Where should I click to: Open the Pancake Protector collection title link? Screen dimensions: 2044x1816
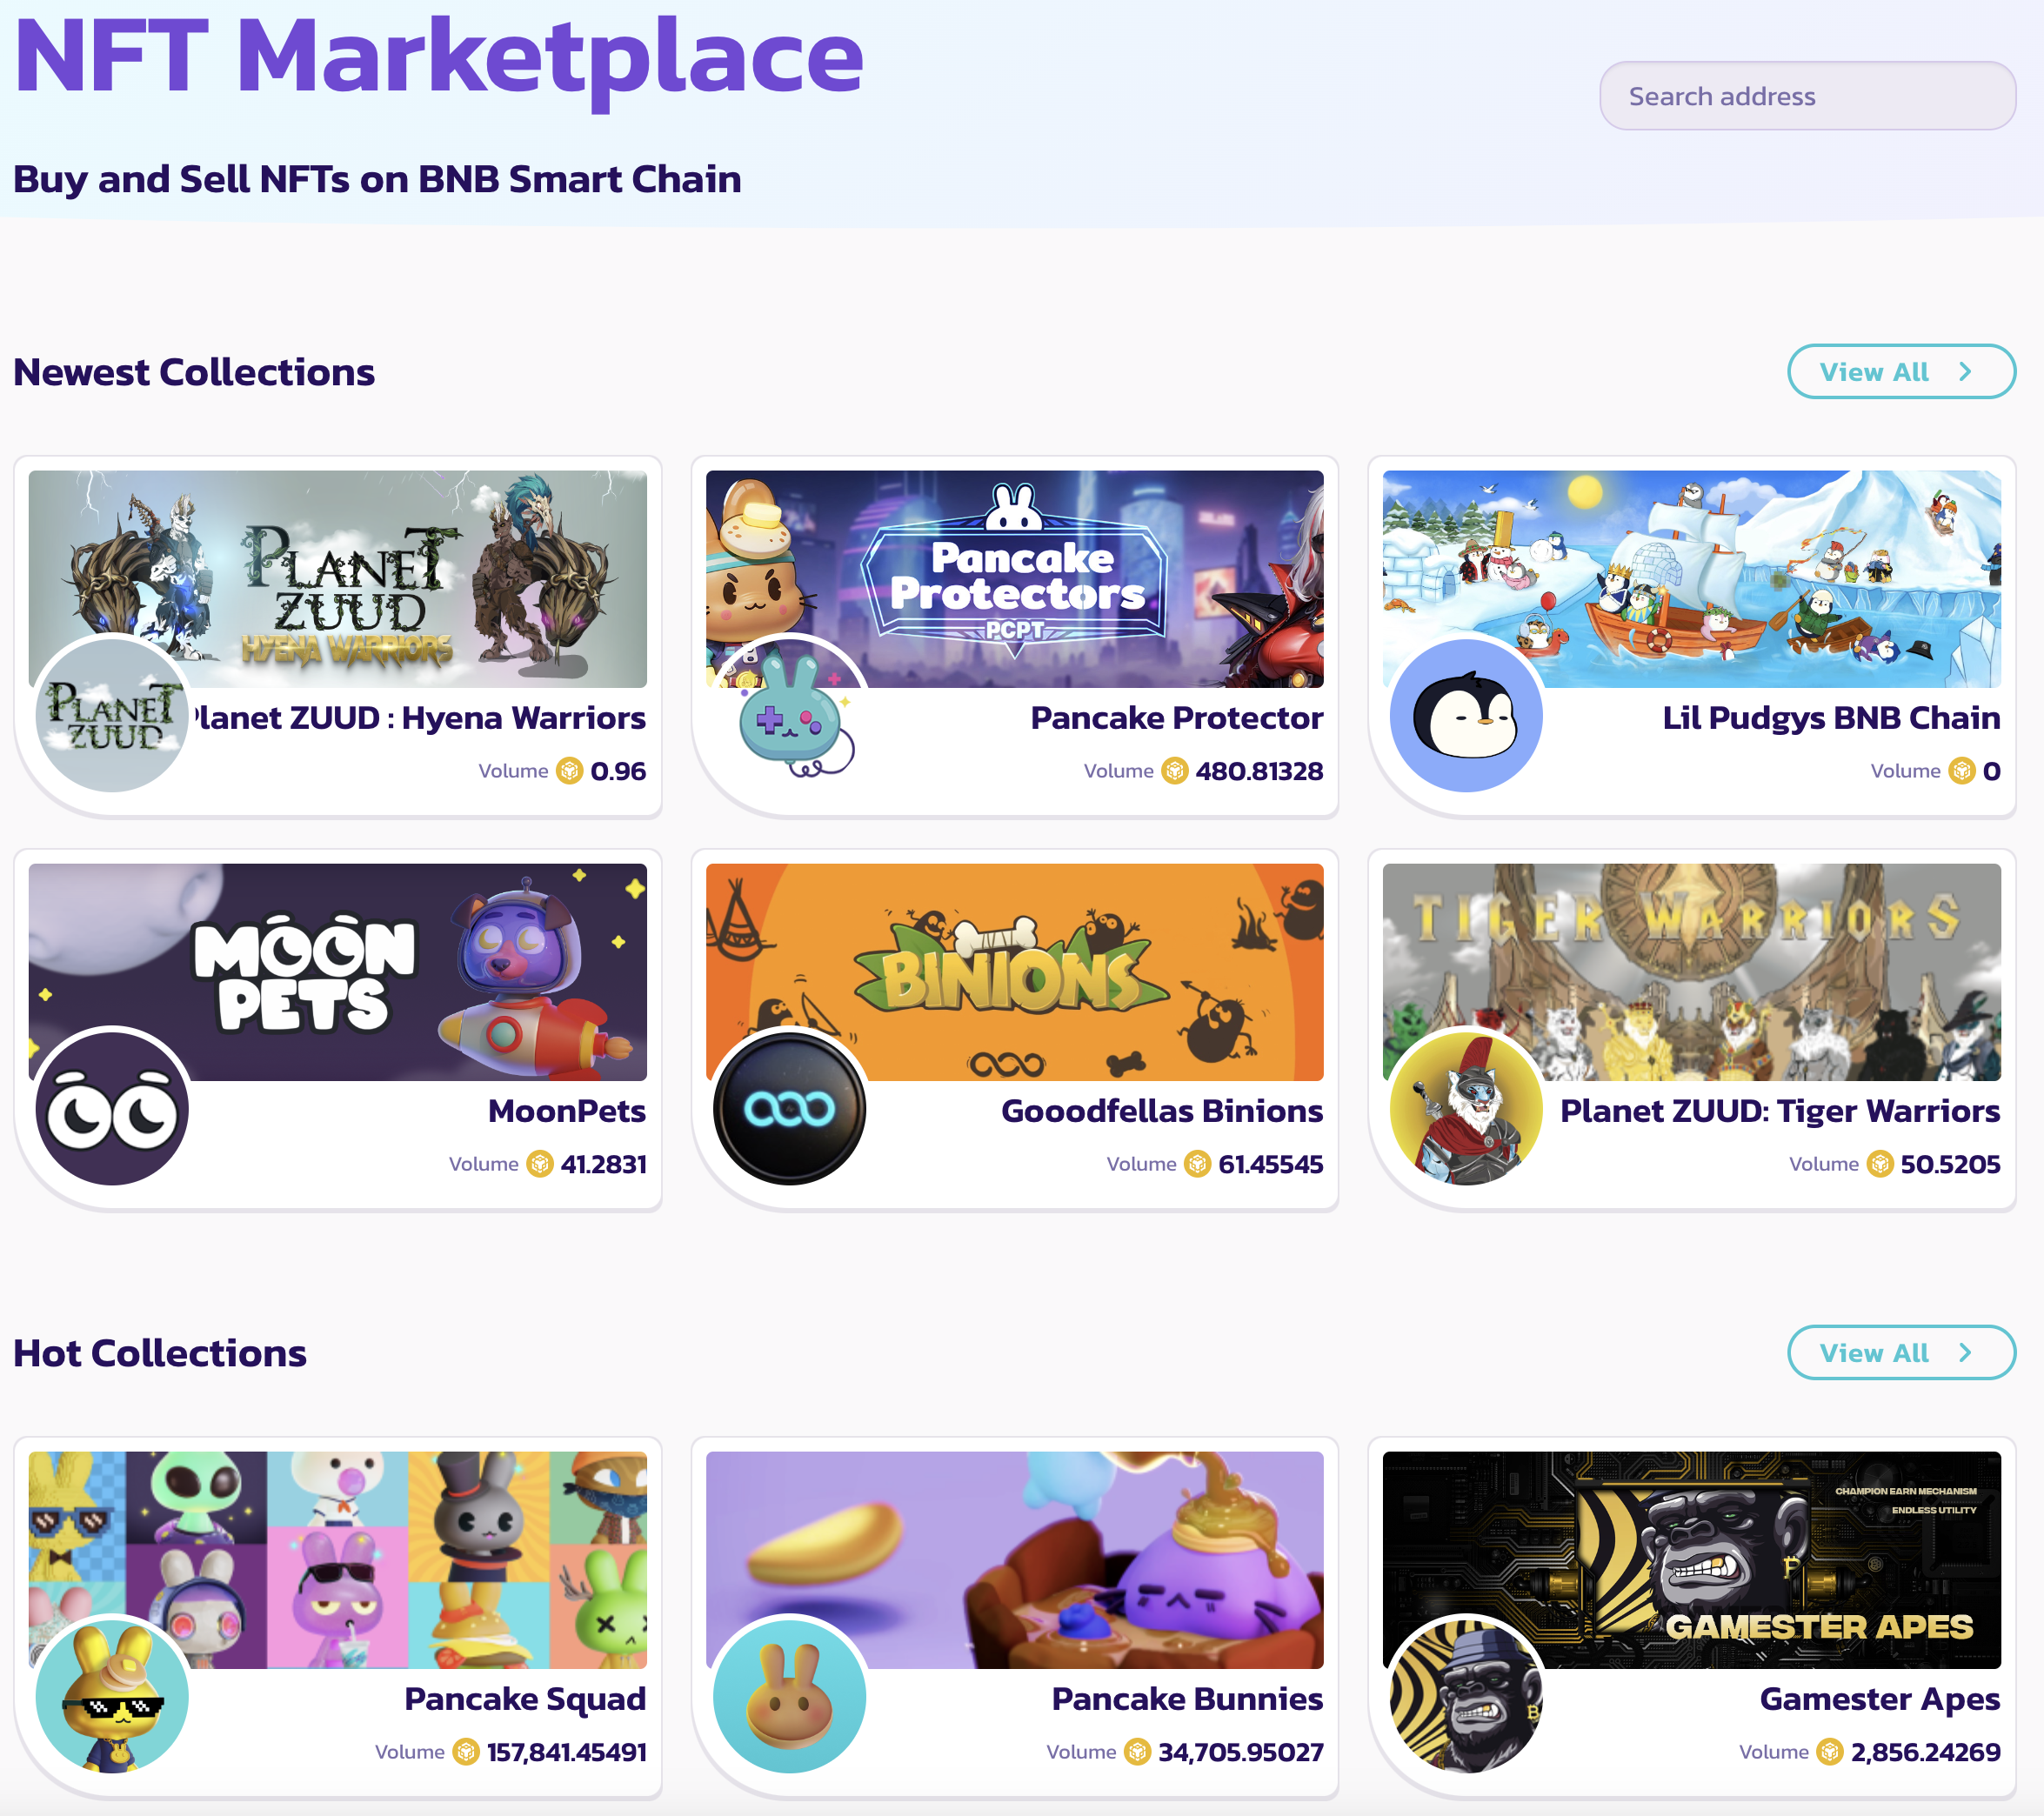coord(1176,718)
